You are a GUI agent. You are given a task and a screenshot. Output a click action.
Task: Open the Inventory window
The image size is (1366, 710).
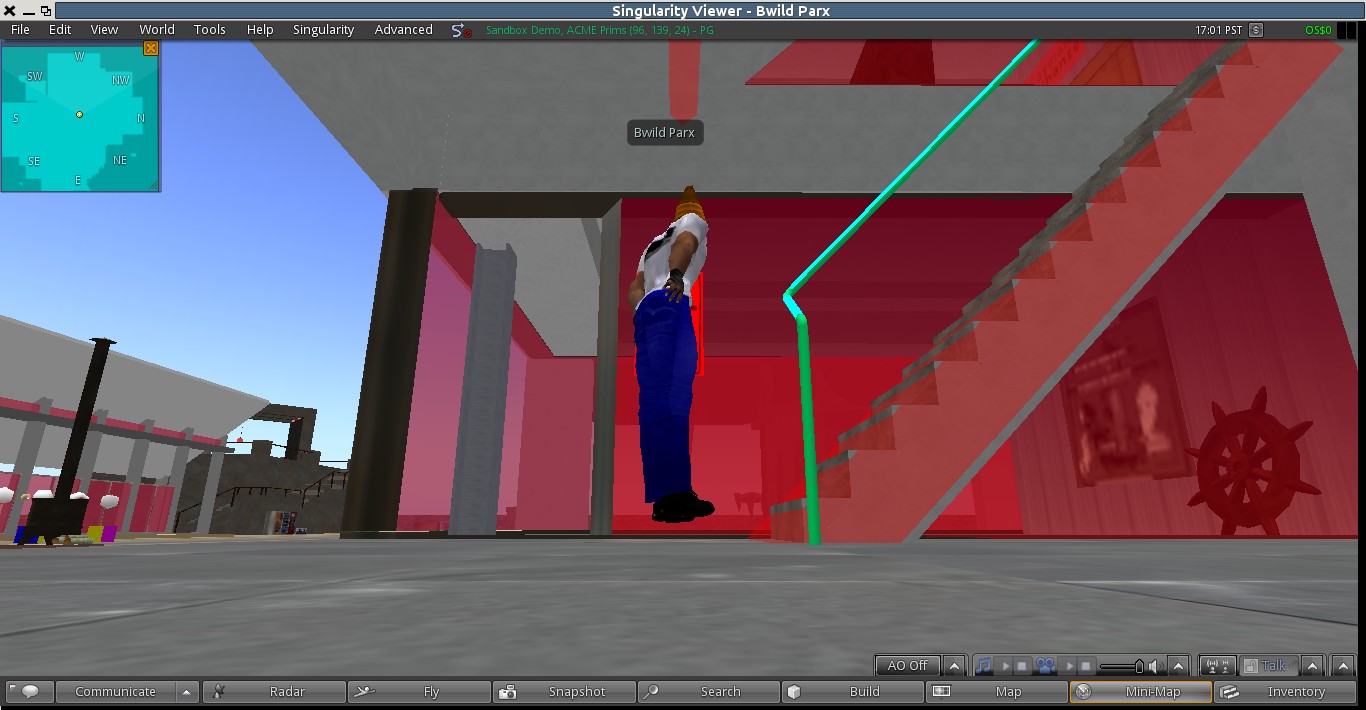1286,691
